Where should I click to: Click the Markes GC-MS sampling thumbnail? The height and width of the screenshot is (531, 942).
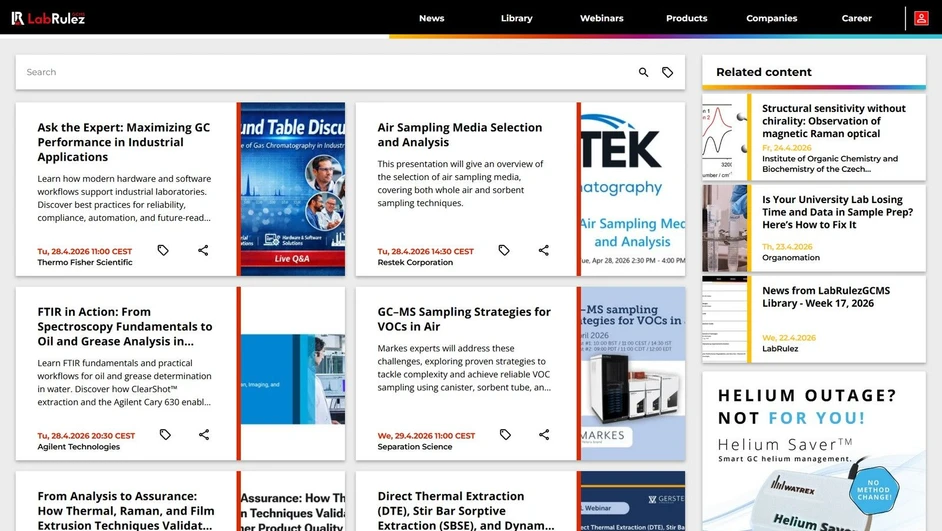pos(633,374)
